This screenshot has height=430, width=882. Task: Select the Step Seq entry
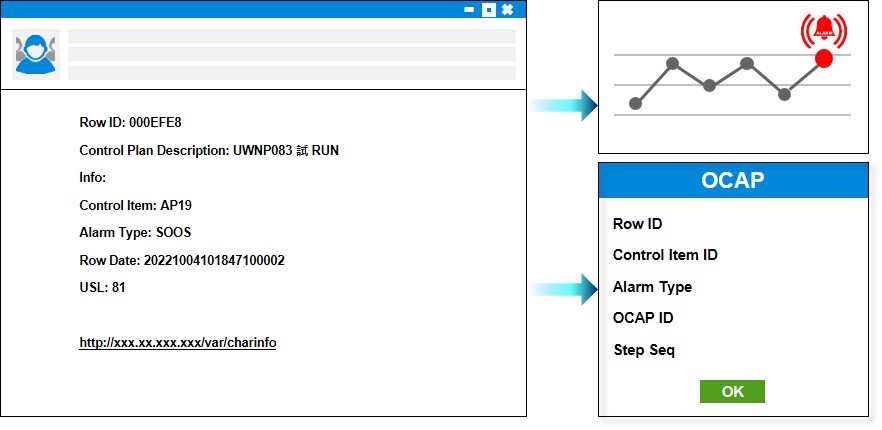[x=644, y=350]
